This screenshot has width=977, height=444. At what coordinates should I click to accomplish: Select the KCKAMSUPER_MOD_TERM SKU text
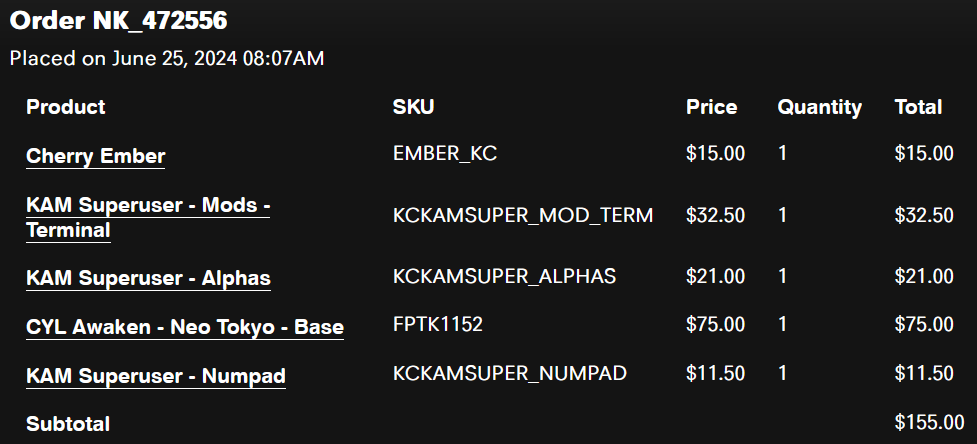click(x=523, y=215)
